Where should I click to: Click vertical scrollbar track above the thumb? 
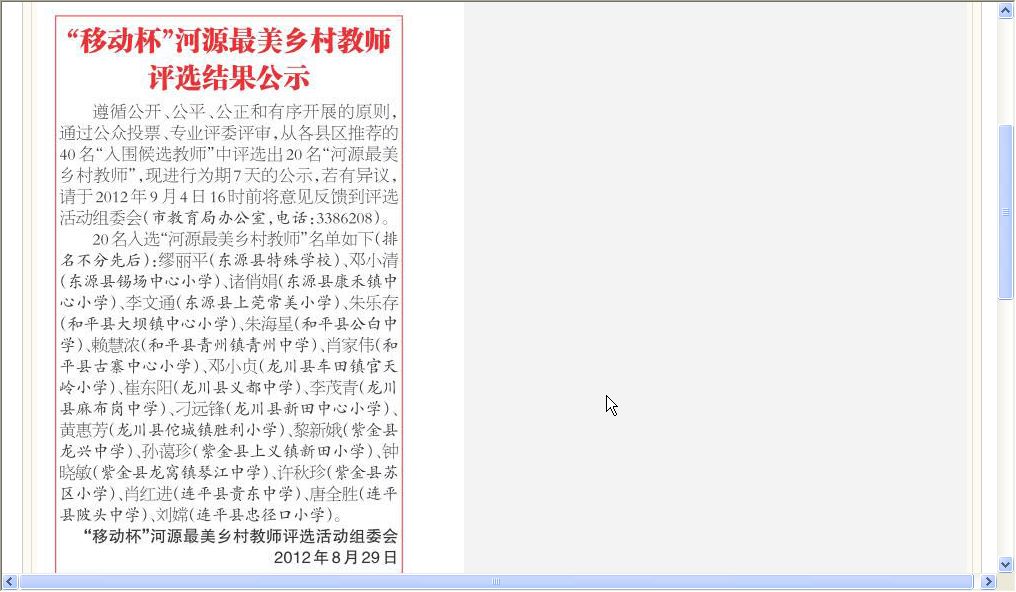(x=1006, y=70)
